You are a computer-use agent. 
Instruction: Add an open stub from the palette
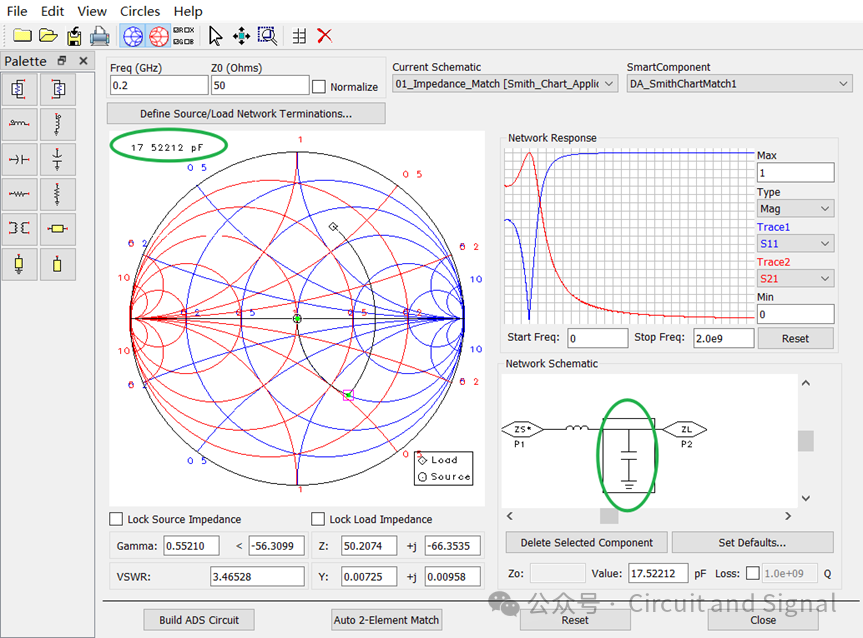click(x=57, y=264)
